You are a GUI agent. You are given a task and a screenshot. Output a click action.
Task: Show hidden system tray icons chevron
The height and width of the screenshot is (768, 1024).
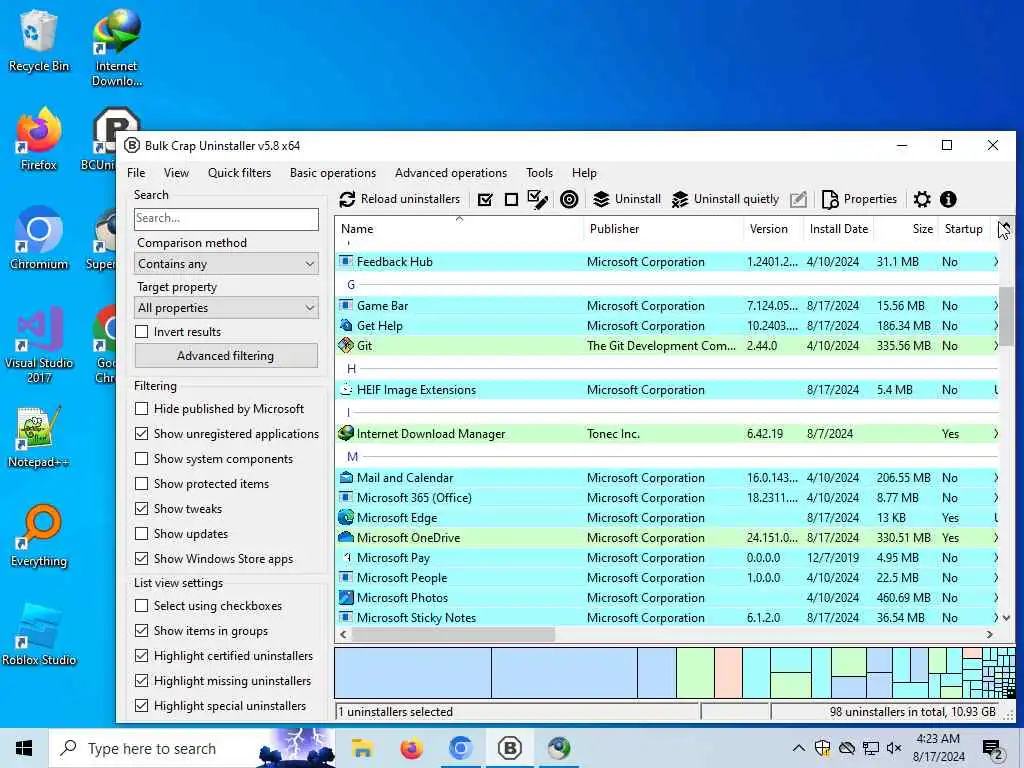click(798, 748)
